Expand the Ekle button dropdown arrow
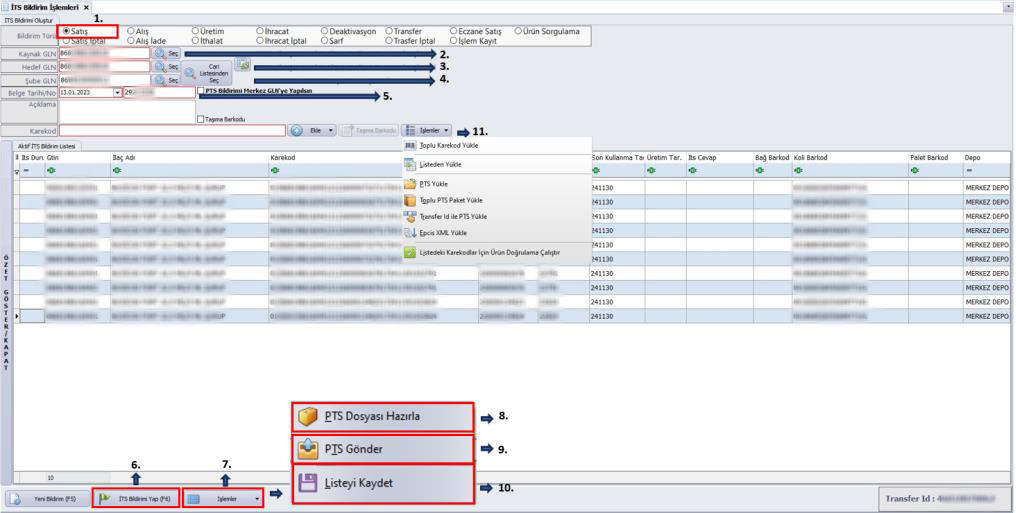Viewport: 1016px width, 513px height. (331, 131)
